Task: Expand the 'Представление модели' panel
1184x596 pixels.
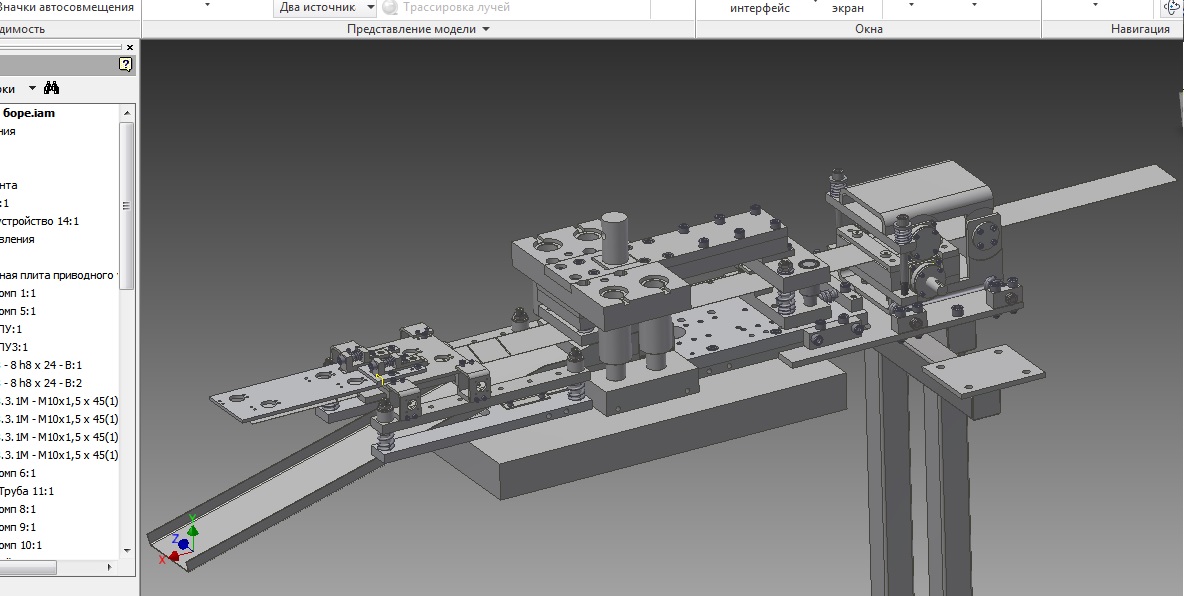Action: pos(486,29)
